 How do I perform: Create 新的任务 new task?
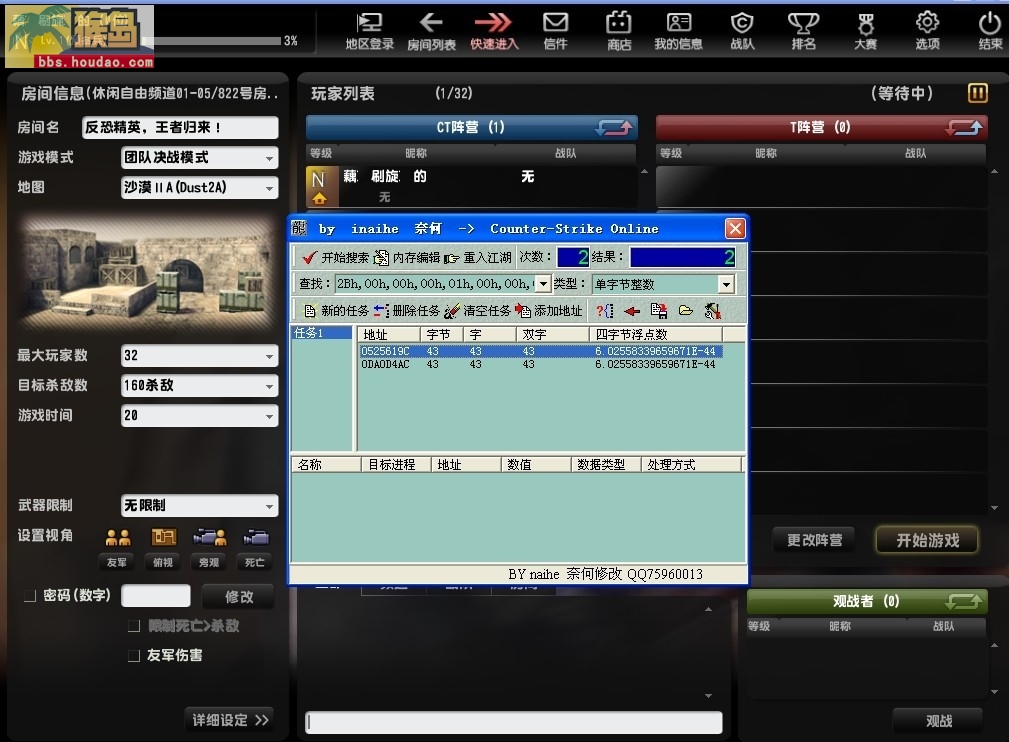[x=335, y=311]
